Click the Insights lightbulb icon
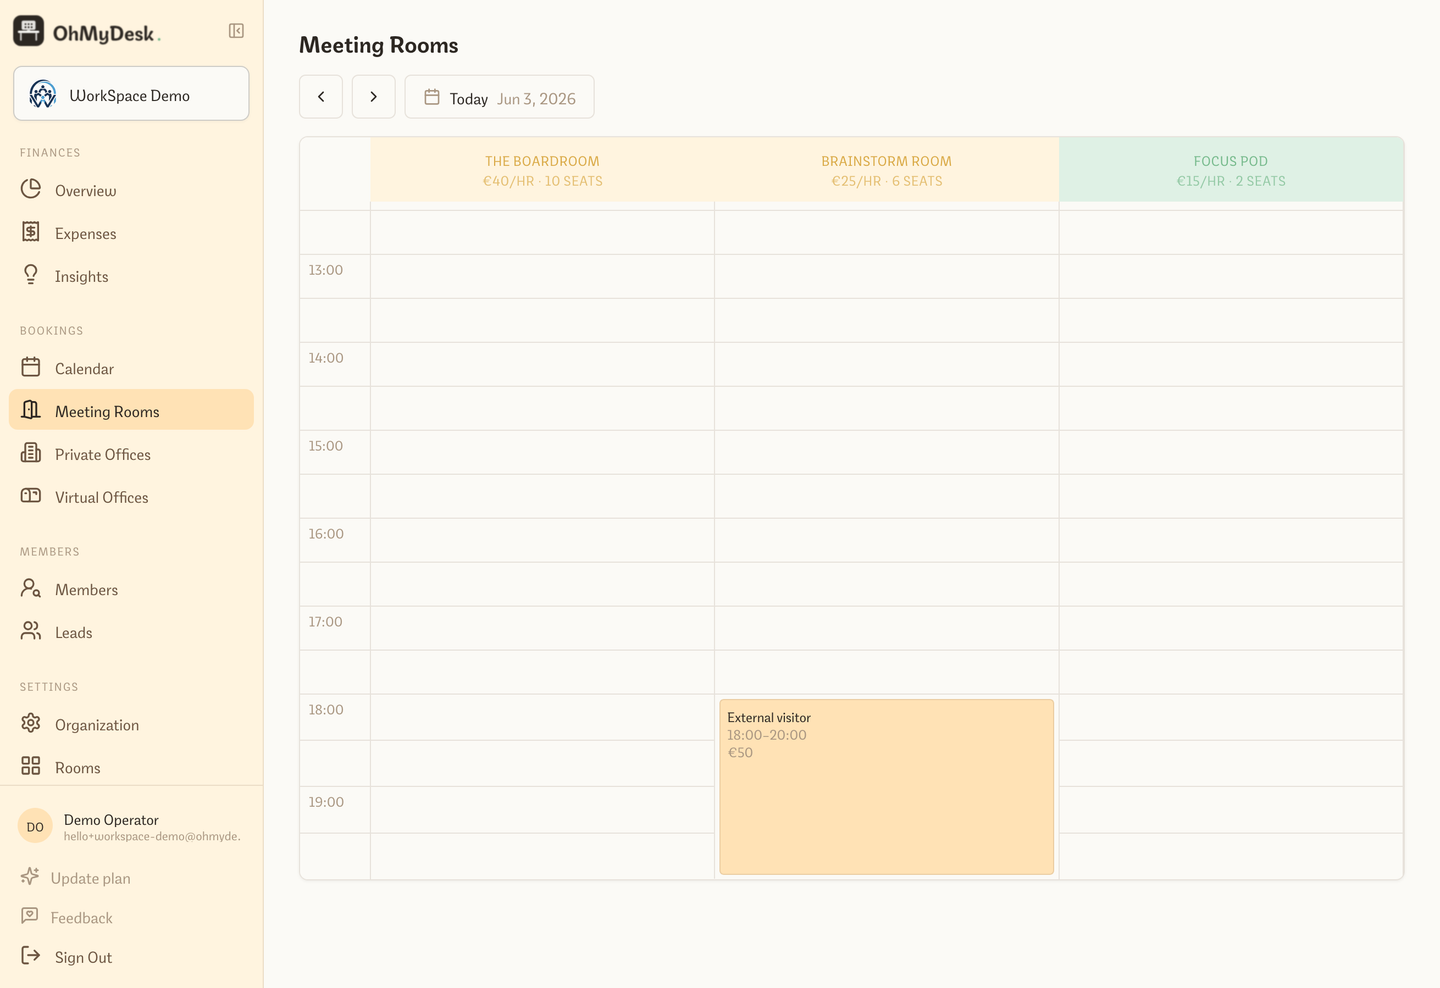 [x=31, y=275]
